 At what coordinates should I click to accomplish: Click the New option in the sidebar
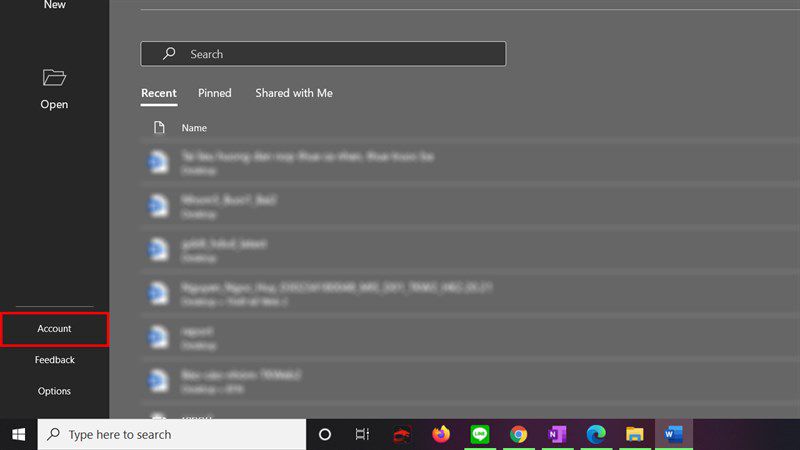pos(55,5)
